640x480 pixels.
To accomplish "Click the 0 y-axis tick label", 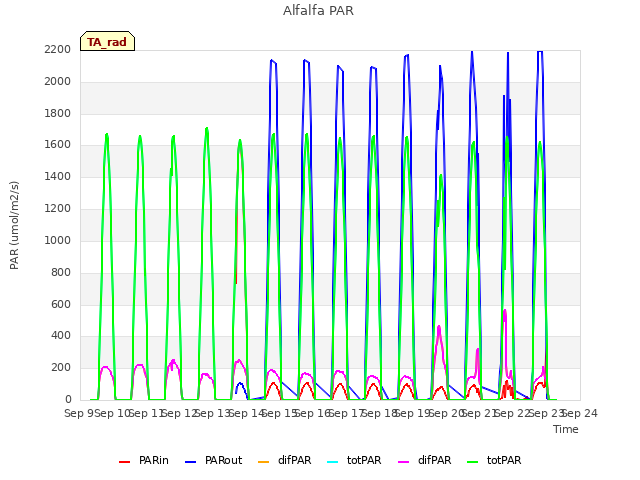I will click(x=68, y=399).
